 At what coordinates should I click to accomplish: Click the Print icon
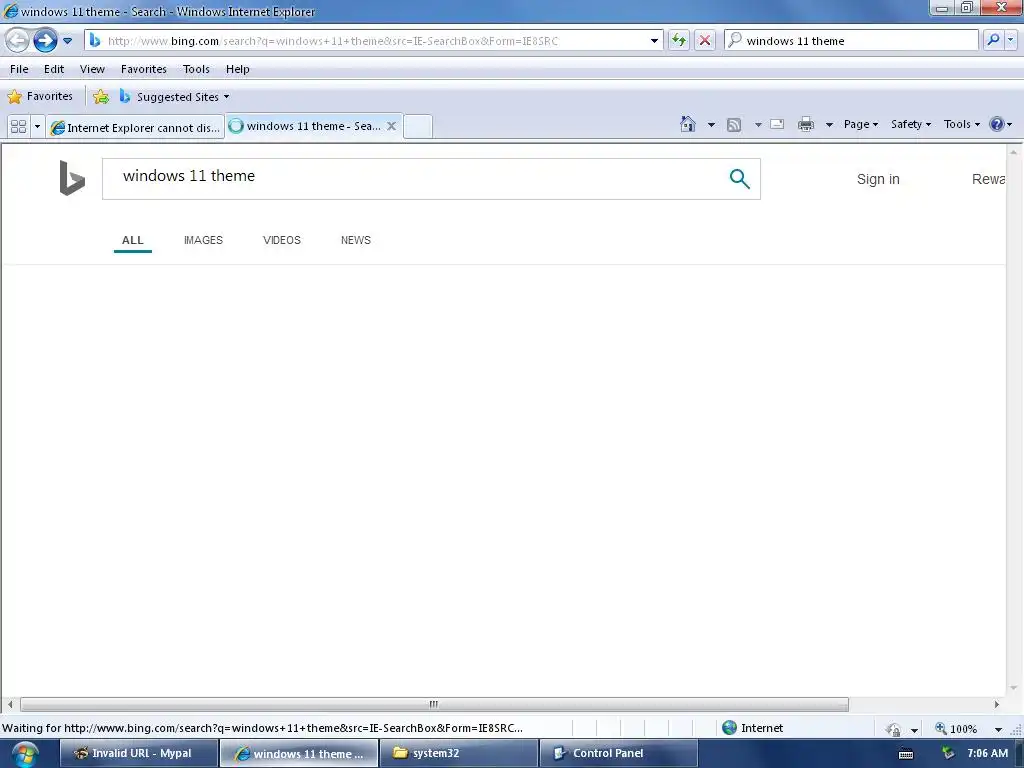806,124
